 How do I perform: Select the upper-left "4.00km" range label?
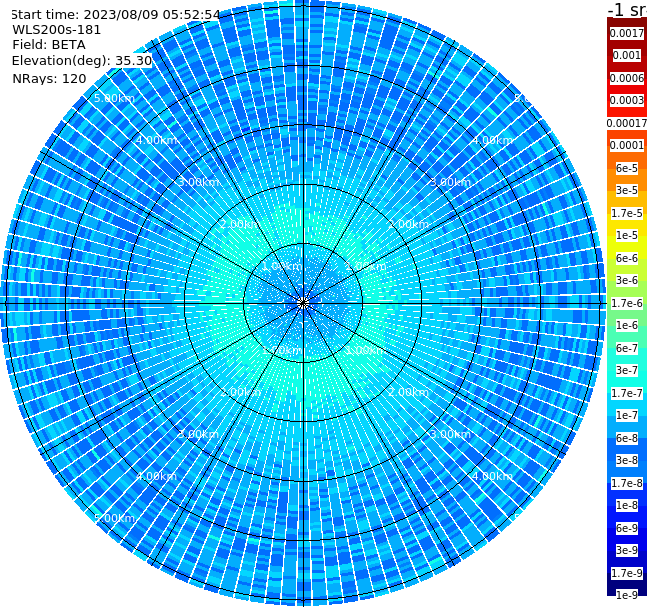coord(156,140)
